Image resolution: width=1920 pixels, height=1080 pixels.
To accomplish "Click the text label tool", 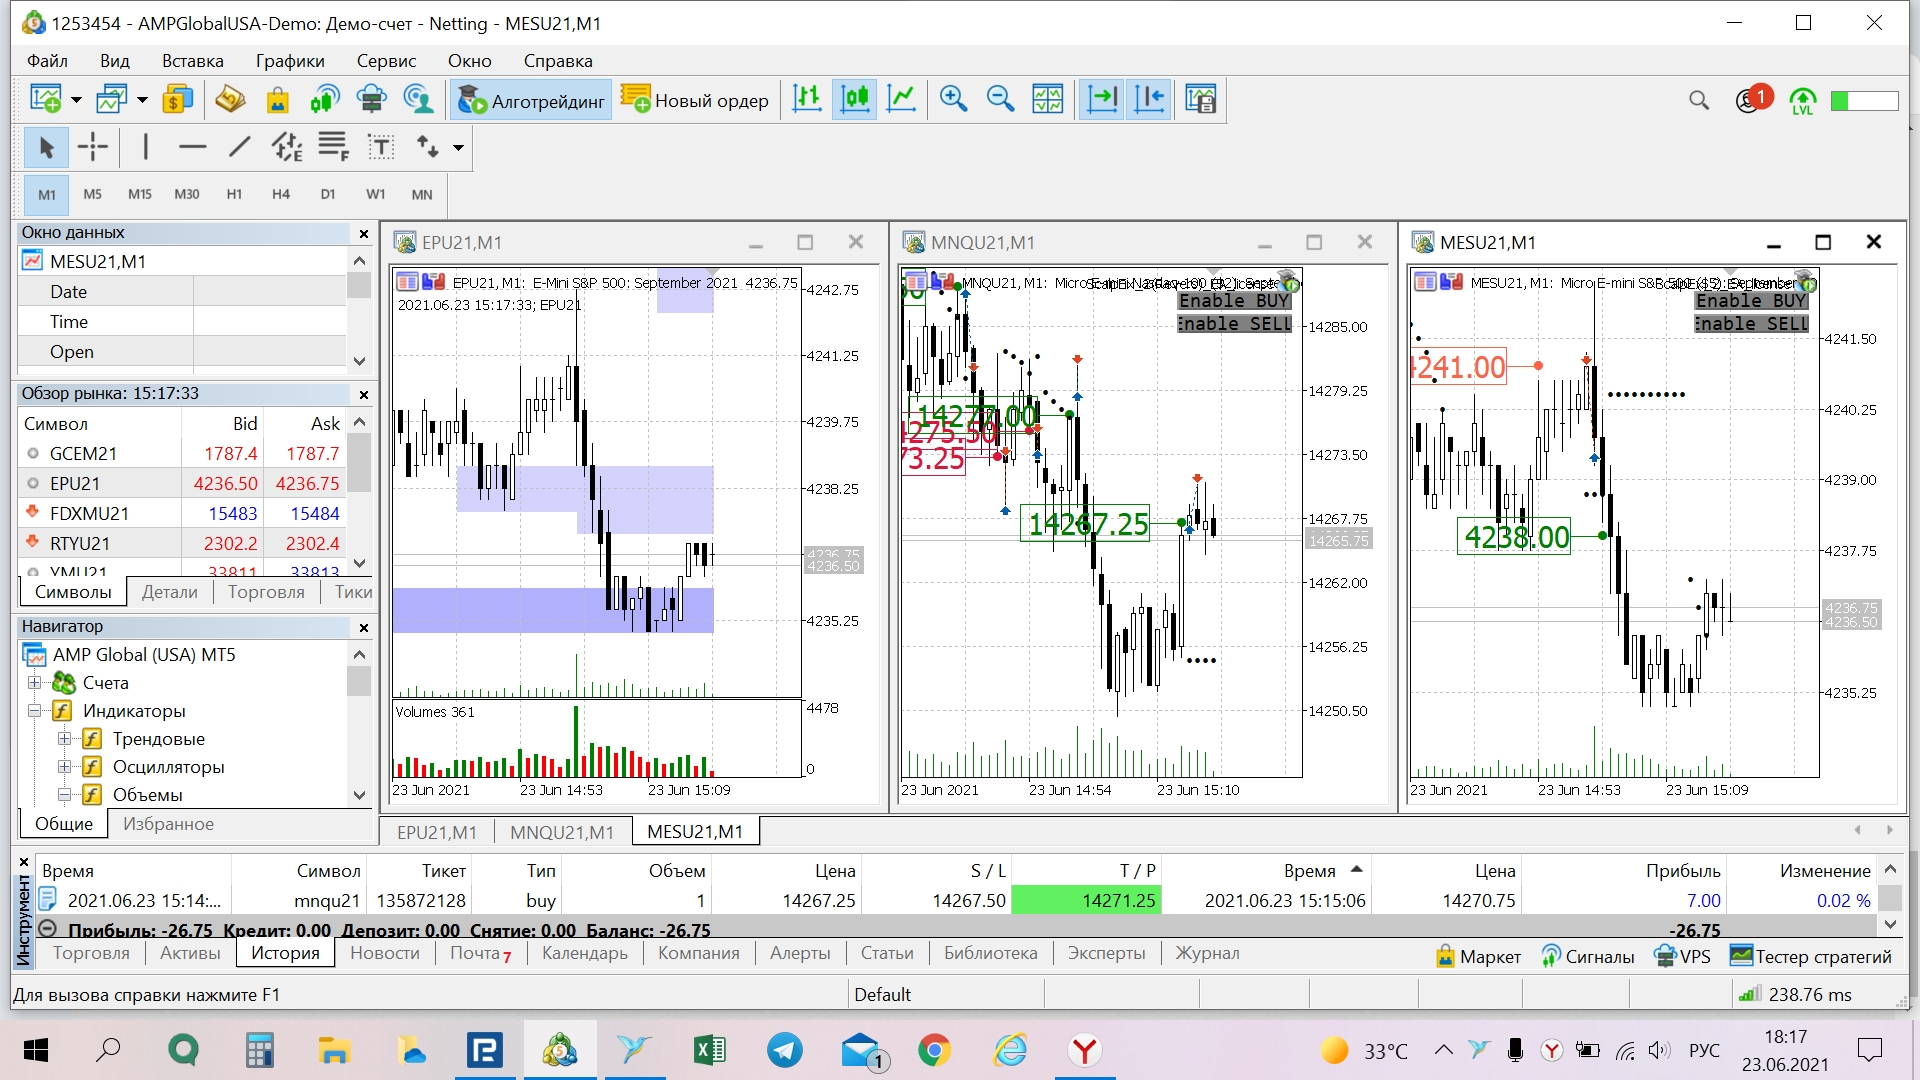I will pos(381,147).
